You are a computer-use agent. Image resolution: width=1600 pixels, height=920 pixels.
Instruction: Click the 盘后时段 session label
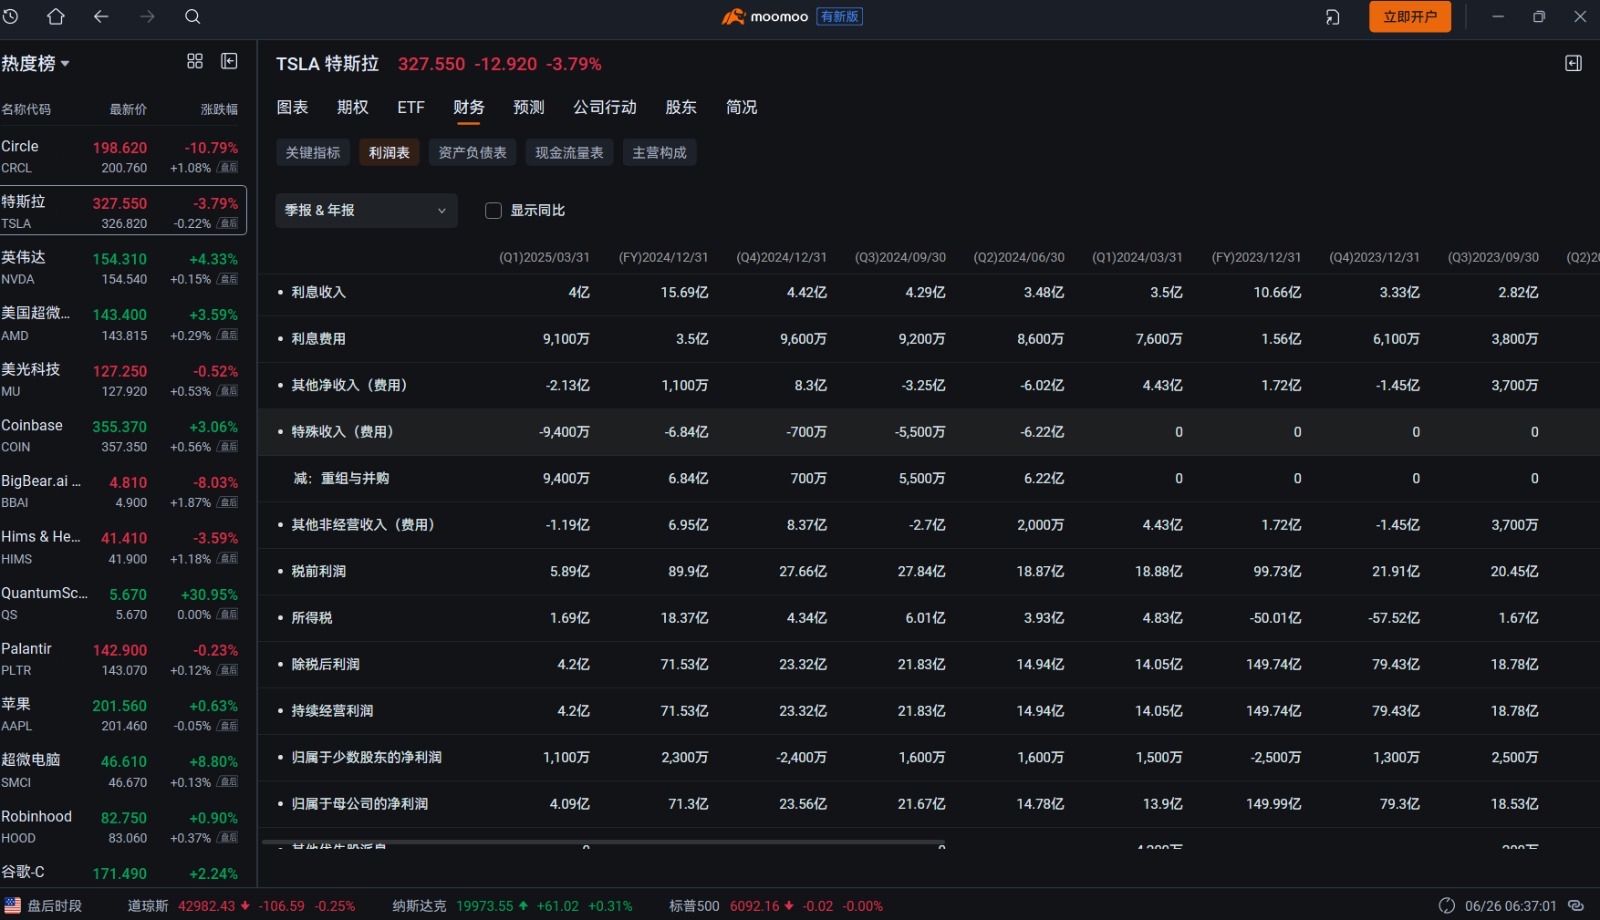54,906
